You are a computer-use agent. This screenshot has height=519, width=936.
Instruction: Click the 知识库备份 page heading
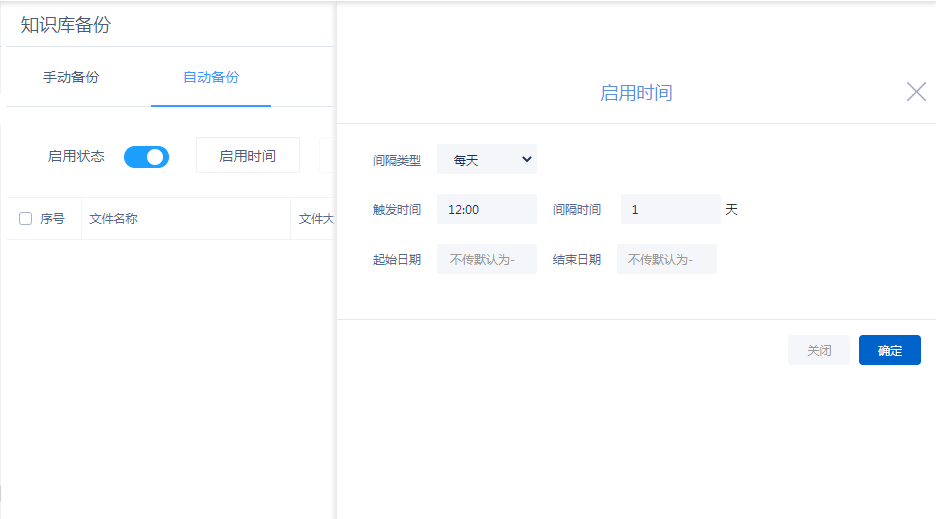[x=66, y=25]
